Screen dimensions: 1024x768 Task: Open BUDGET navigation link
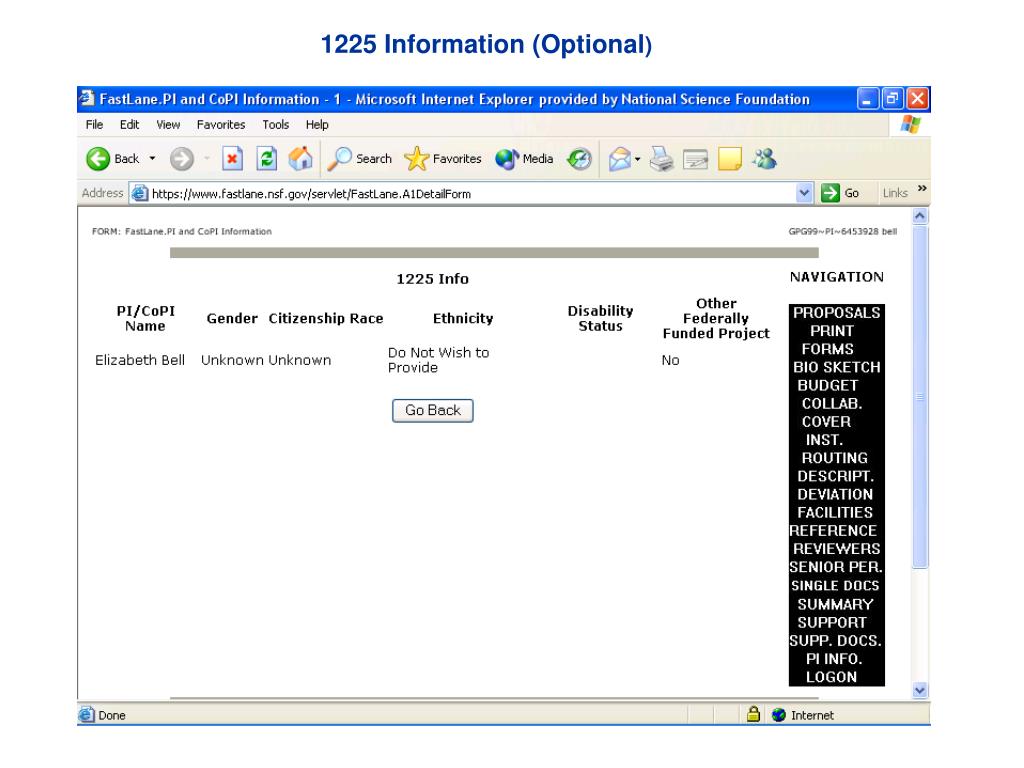pos(827,386)
